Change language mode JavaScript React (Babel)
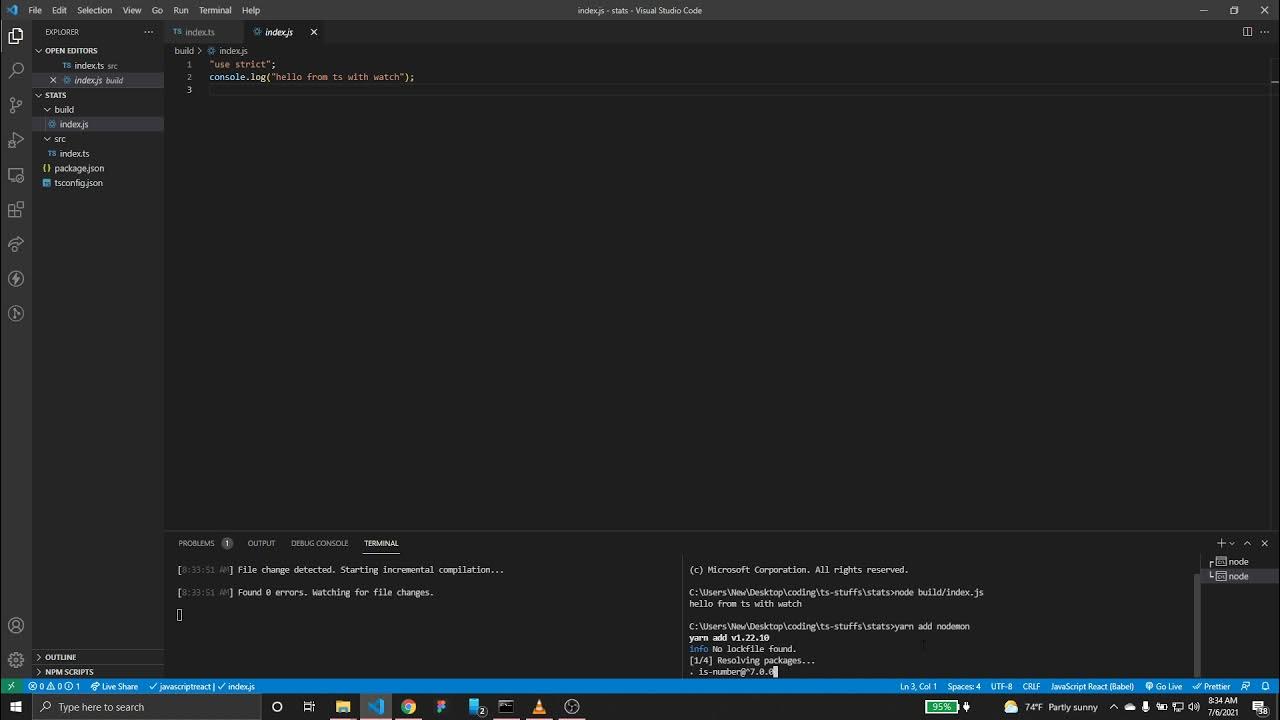The height and width of the screenshot is (720, 1280). point(1092,686)
